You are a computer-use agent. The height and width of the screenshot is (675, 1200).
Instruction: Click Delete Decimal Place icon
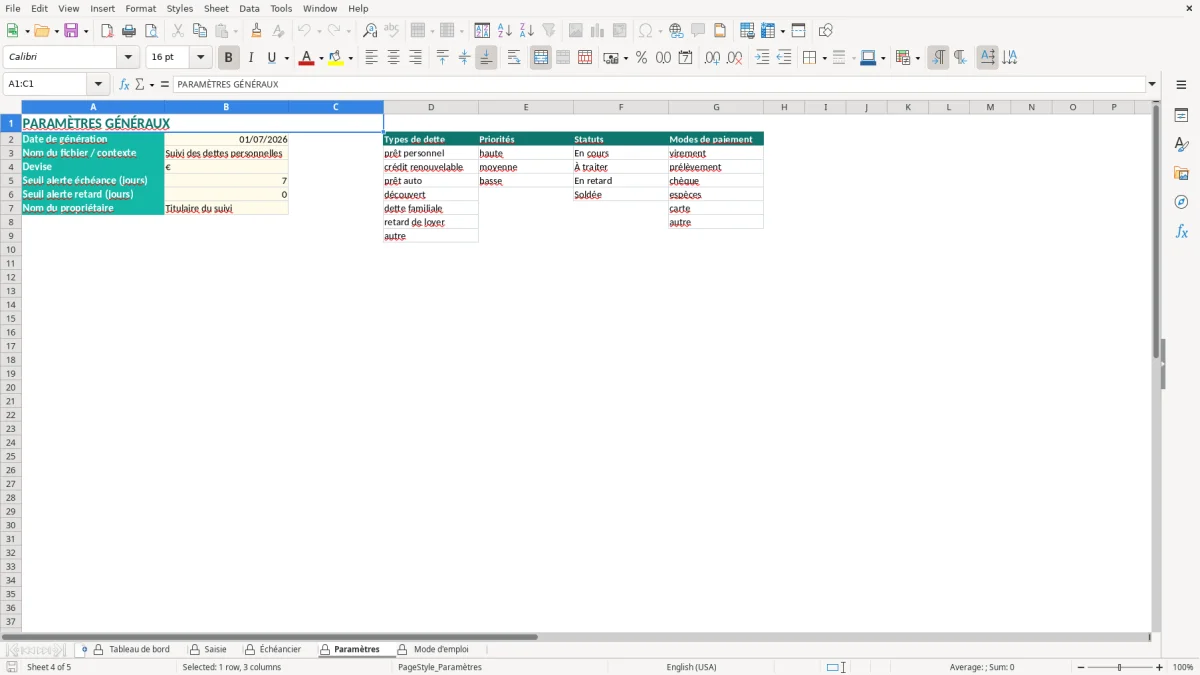[x=734, y=58]
